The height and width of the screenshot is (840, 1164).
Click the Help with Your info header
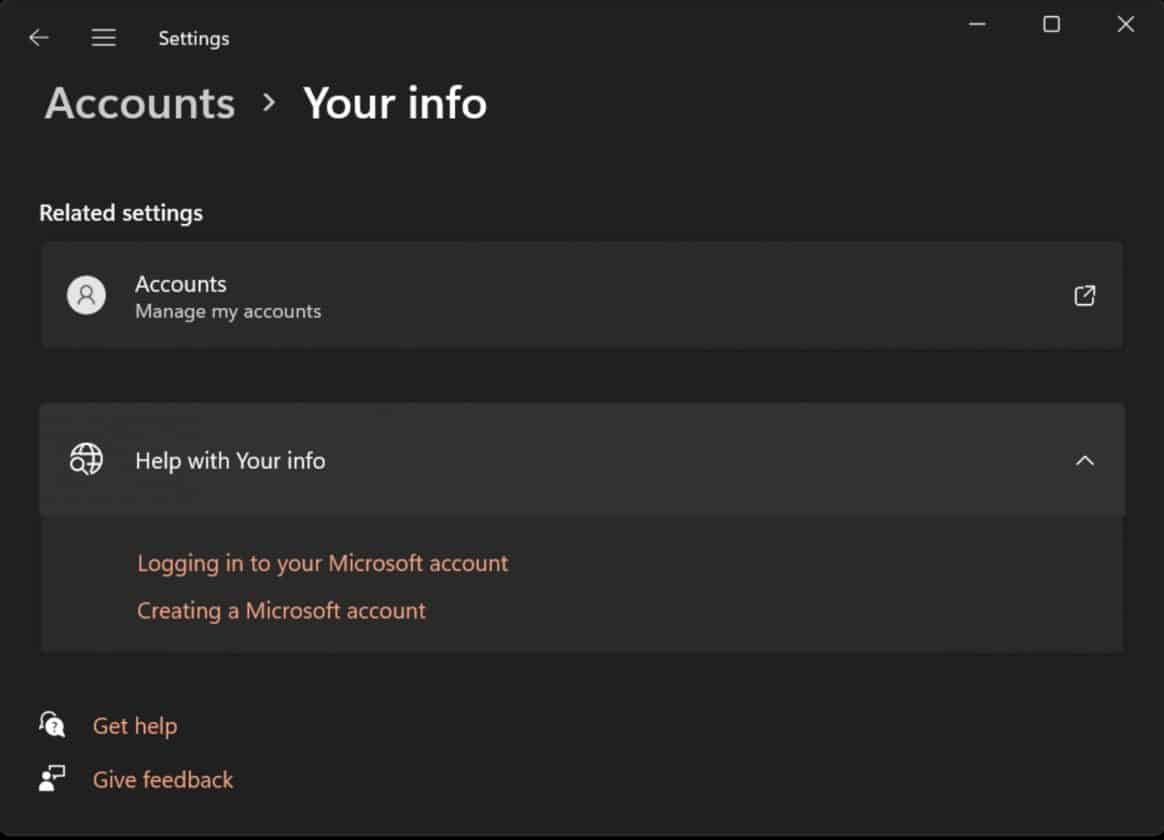coord(230,461)
